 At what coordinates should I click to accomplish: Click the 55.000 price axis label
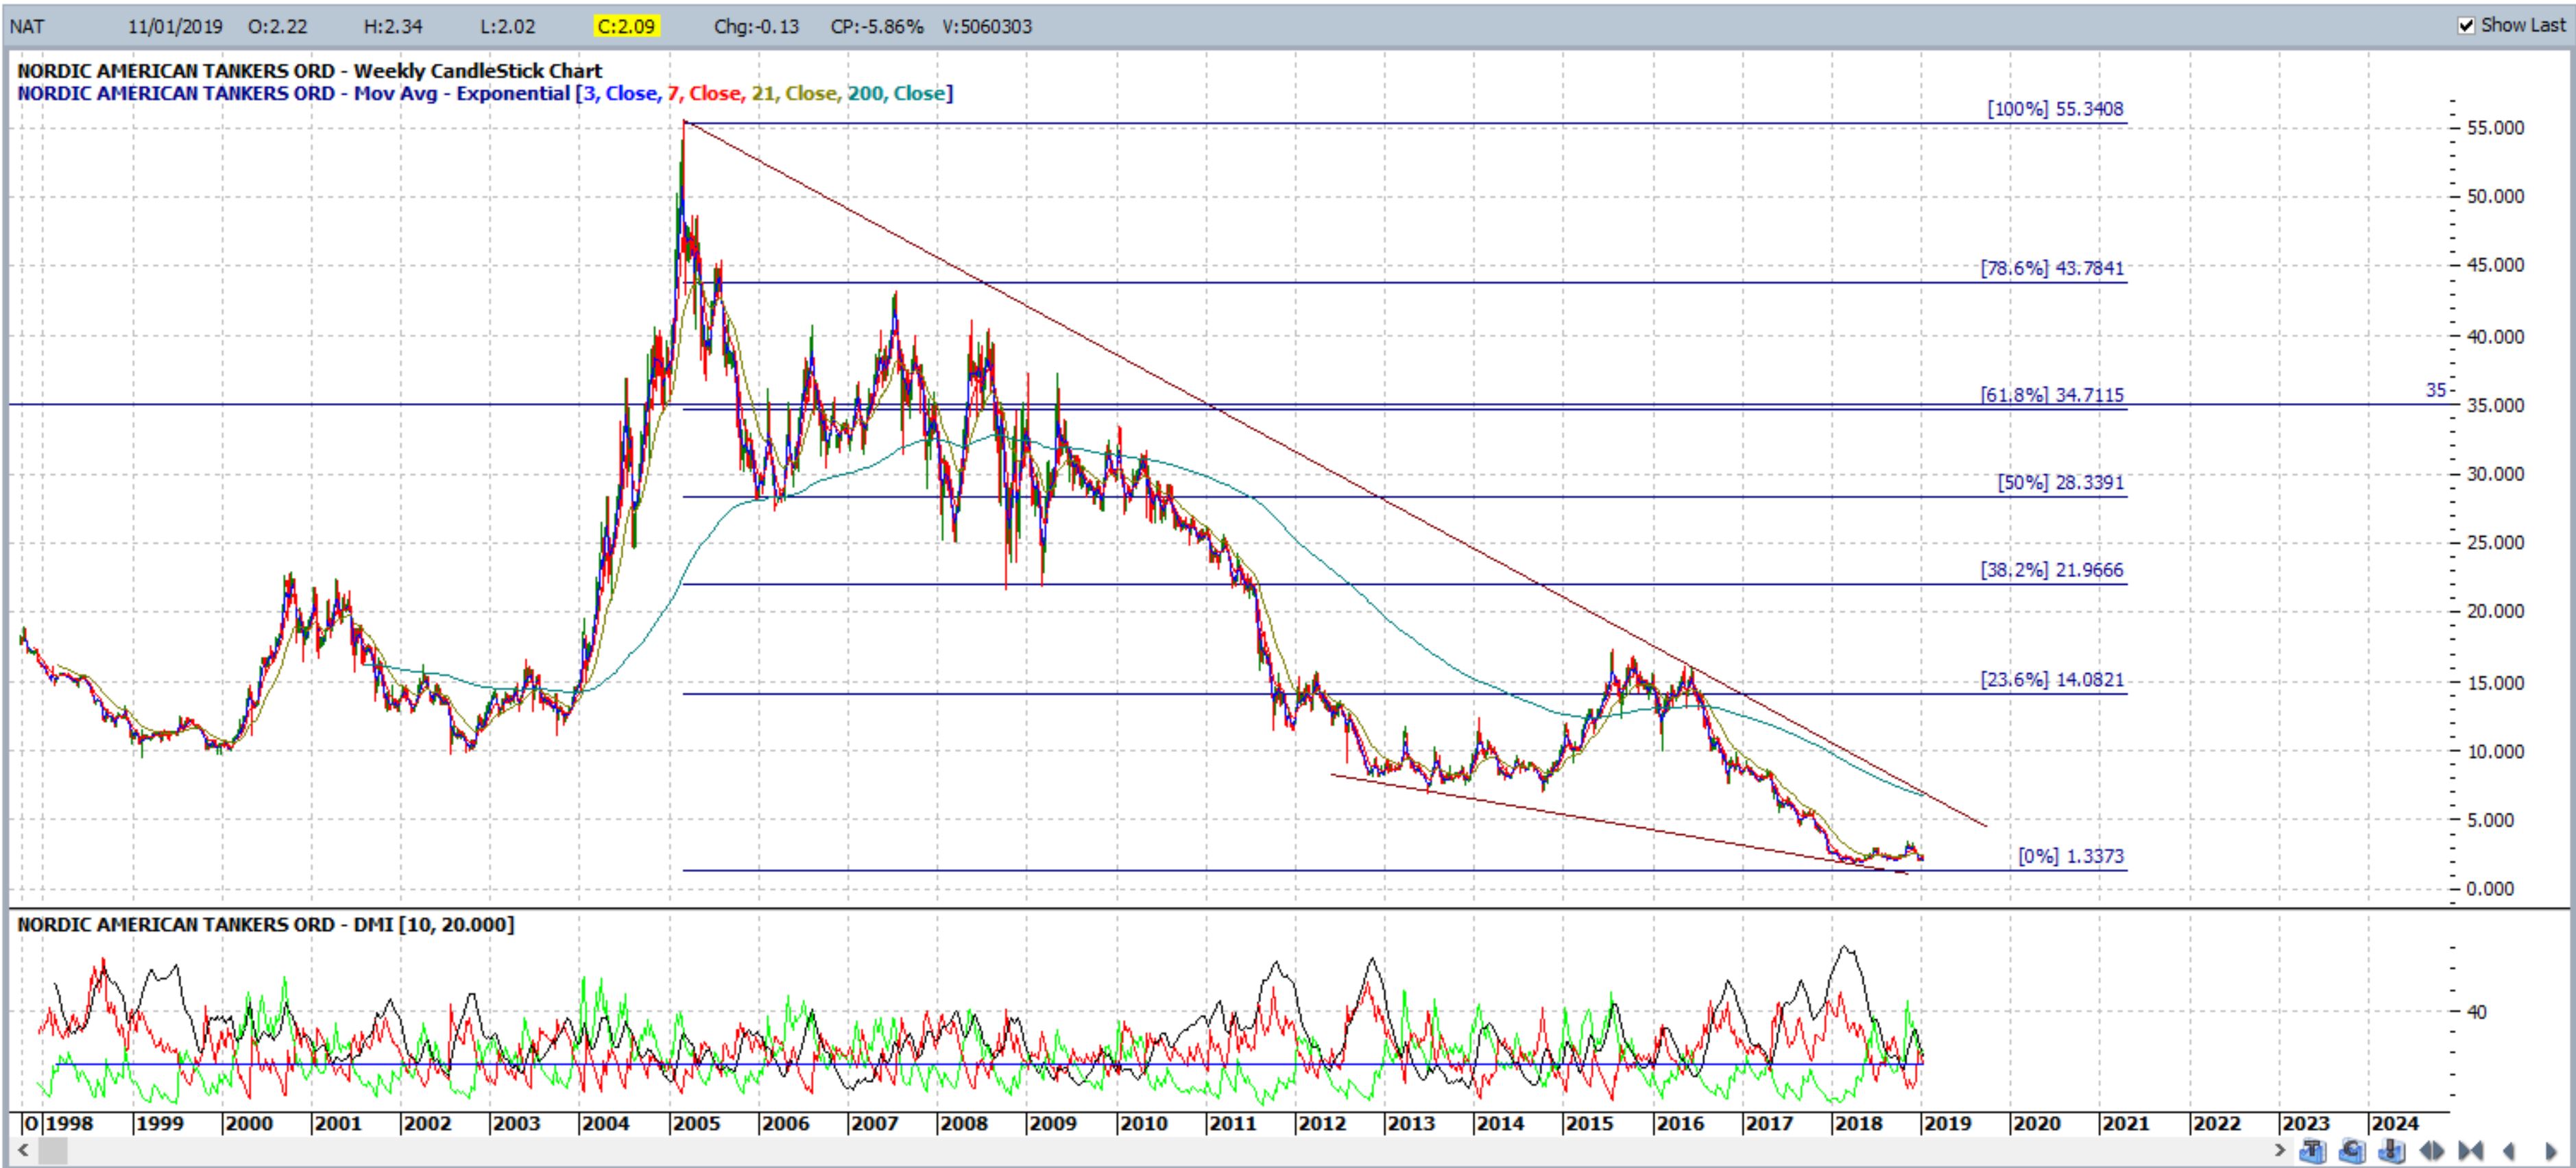(x=2496, y=128)
